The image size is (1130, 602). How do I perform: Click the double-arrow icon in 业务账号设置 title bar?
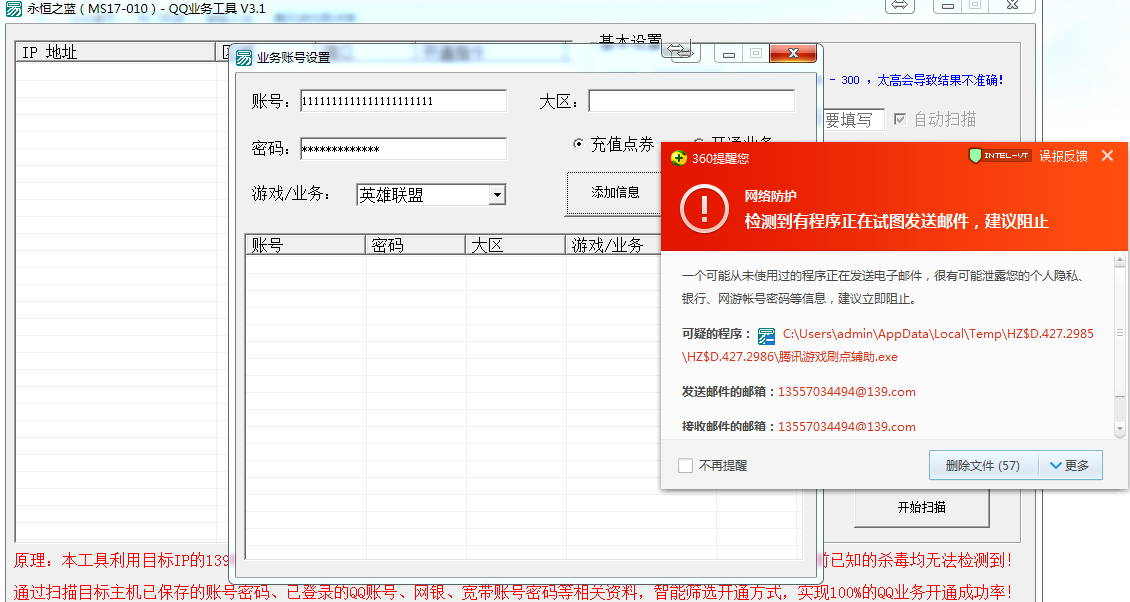pos(680,51)
